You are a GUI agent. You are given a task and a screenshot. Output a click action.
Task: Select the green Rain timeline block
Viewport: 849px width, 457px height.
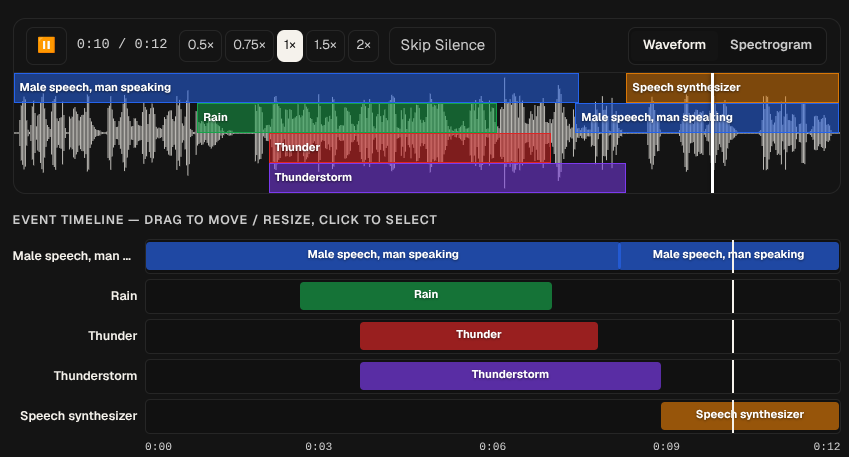(x=426, y=296)
